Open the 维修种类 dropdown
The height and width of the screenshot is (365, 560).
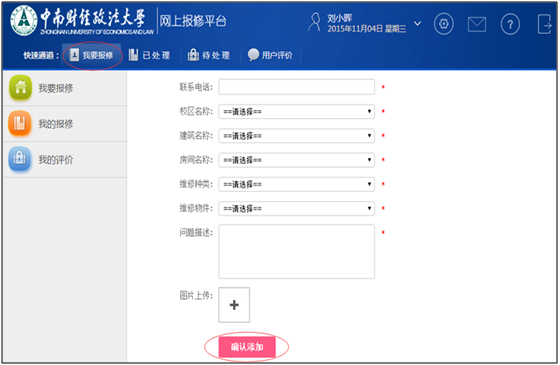pos(296,184)
